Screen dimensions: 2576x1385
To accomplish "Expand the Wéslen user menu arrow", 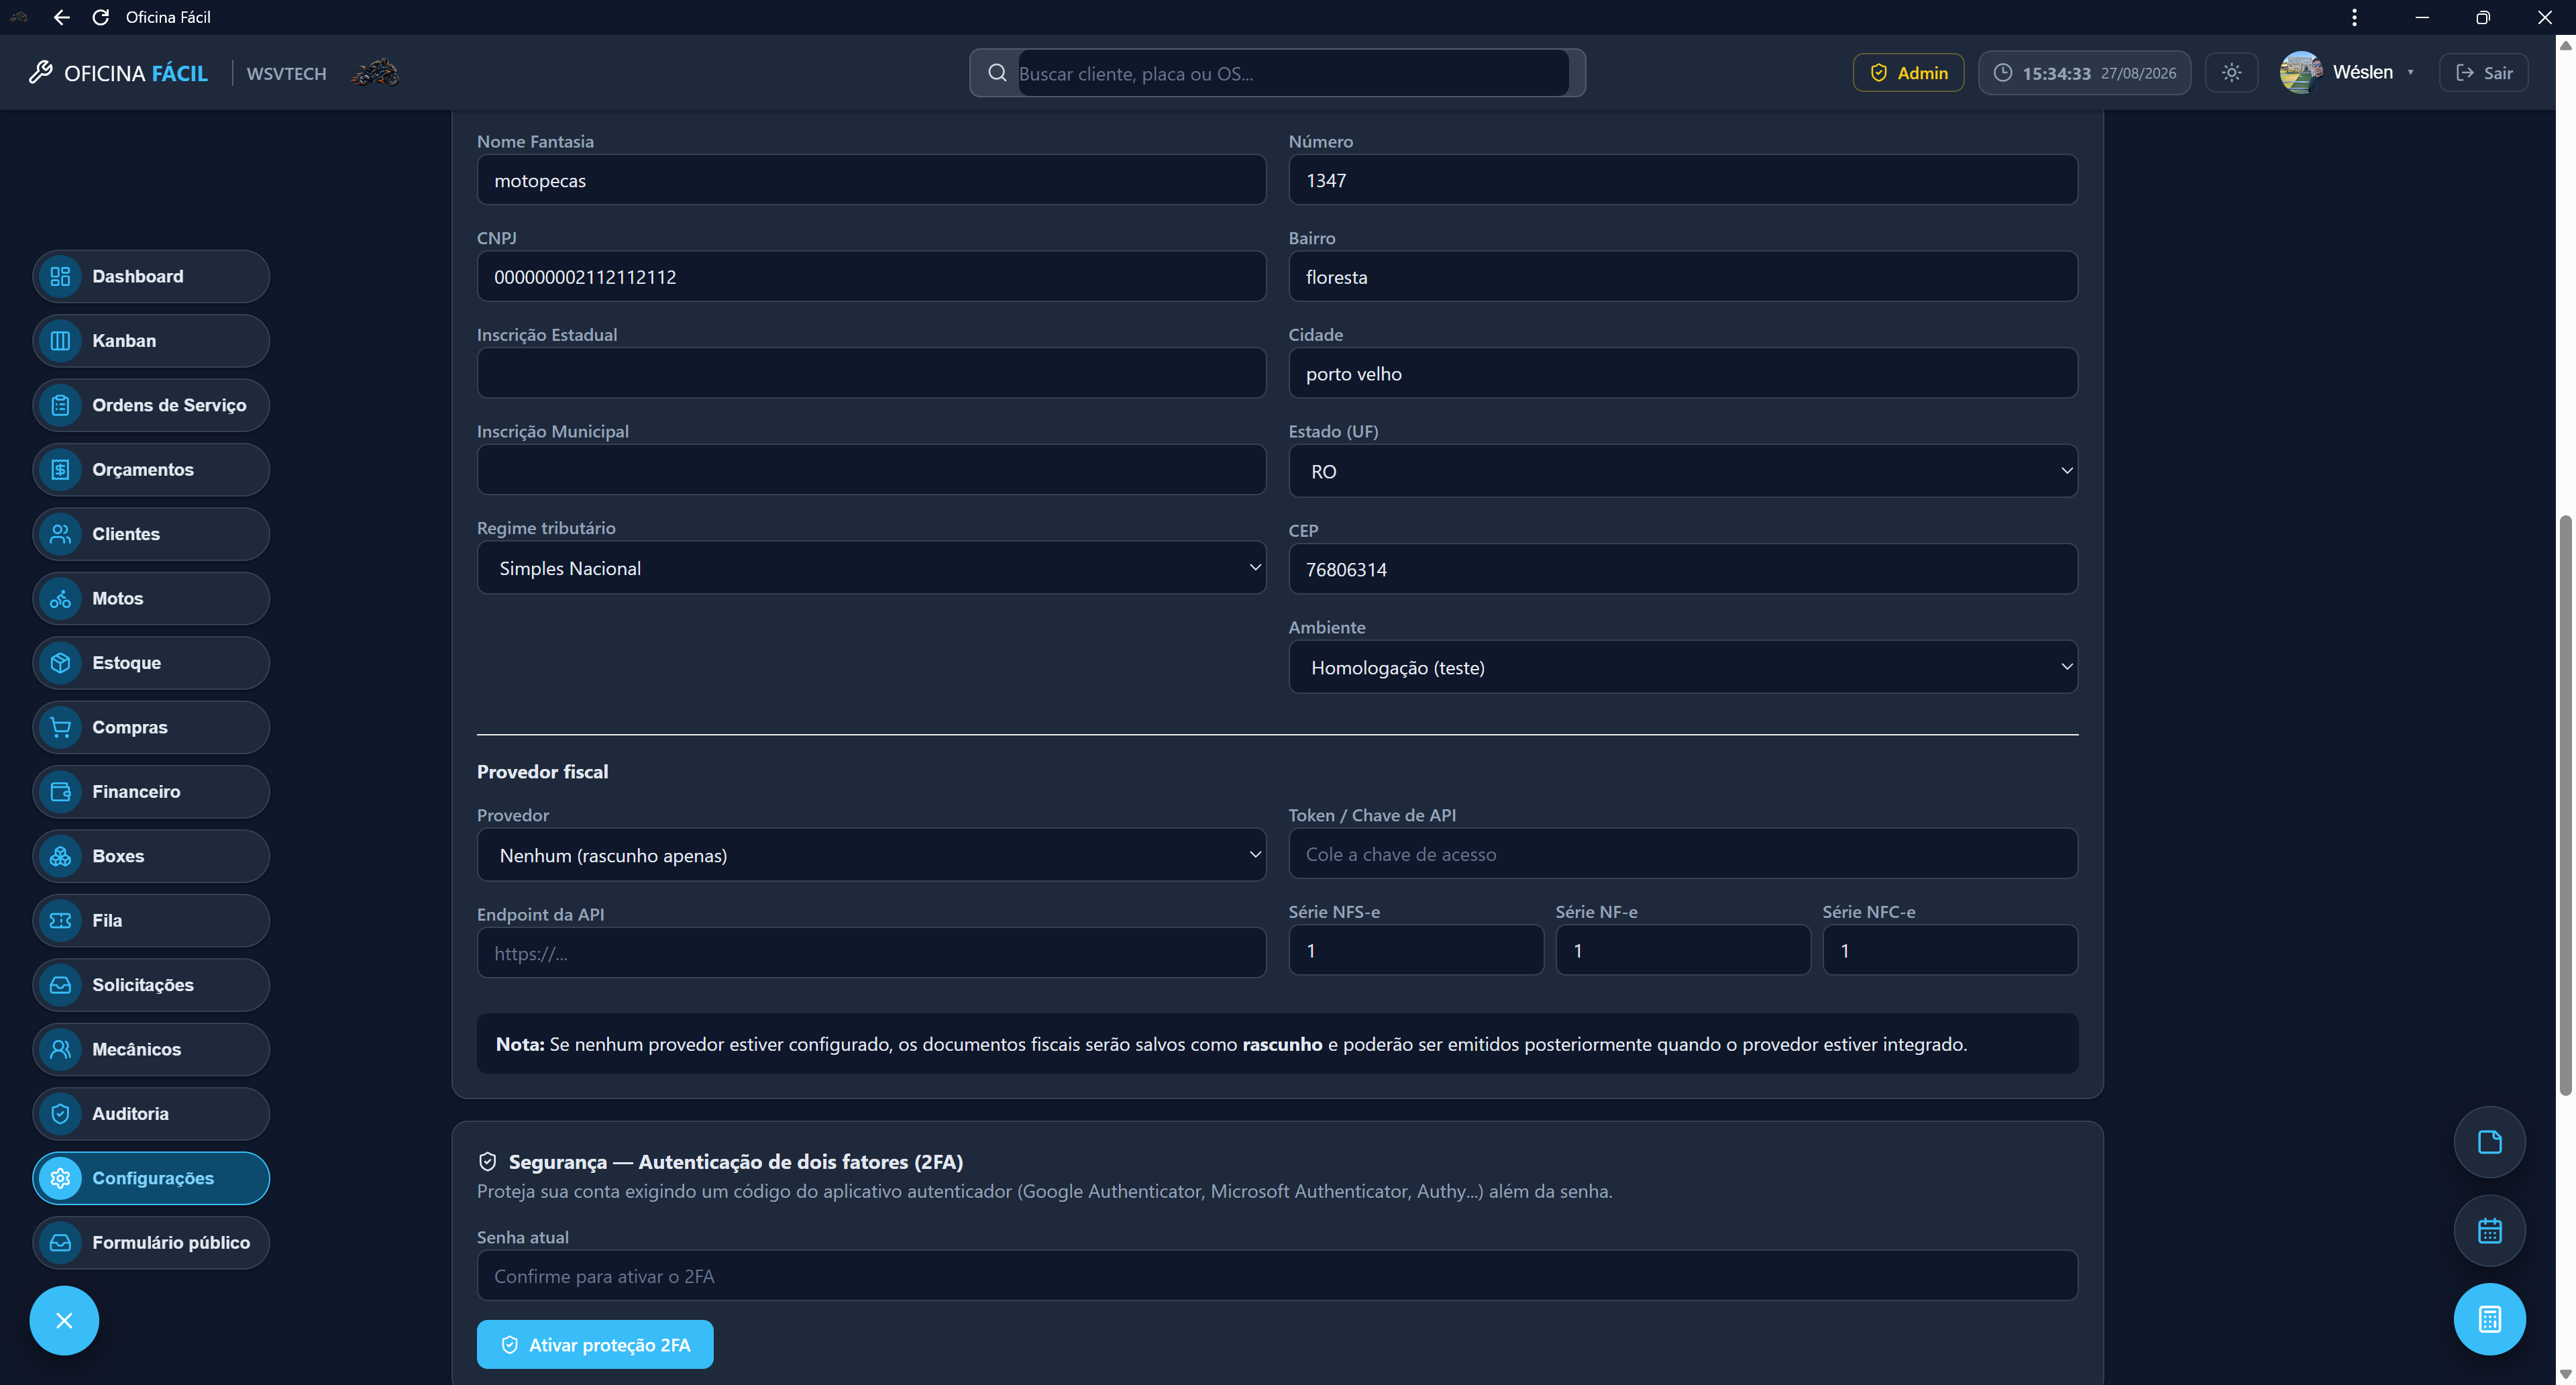I will tap(2411, 72).
